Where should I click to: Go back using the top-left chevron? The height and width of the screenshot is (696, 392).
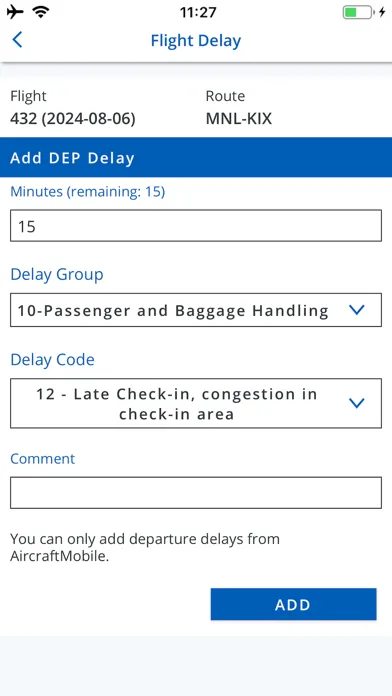tap(17, 40)
